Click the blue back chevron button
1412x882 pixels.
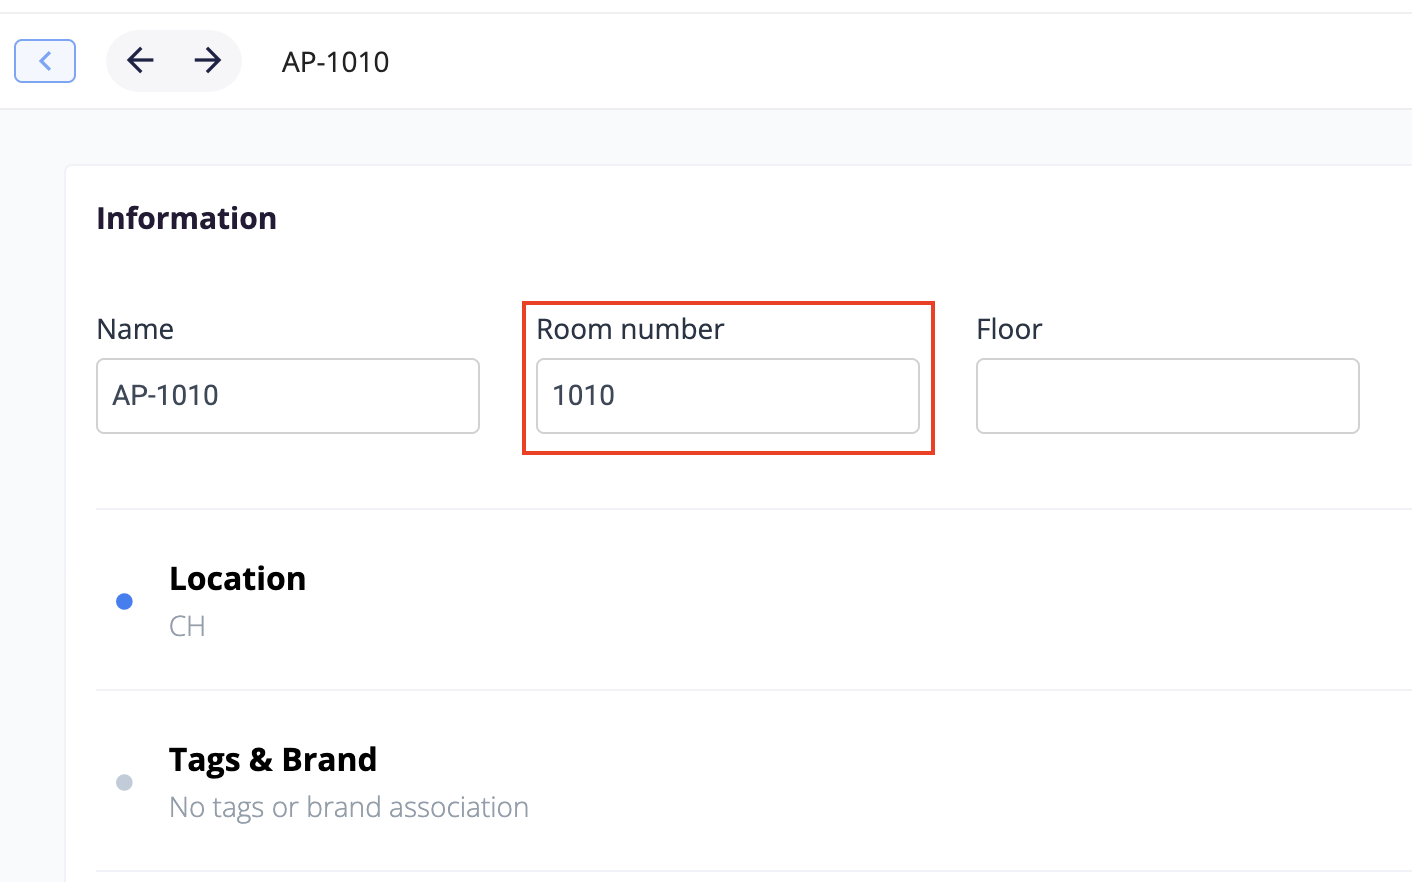(45, 61)
